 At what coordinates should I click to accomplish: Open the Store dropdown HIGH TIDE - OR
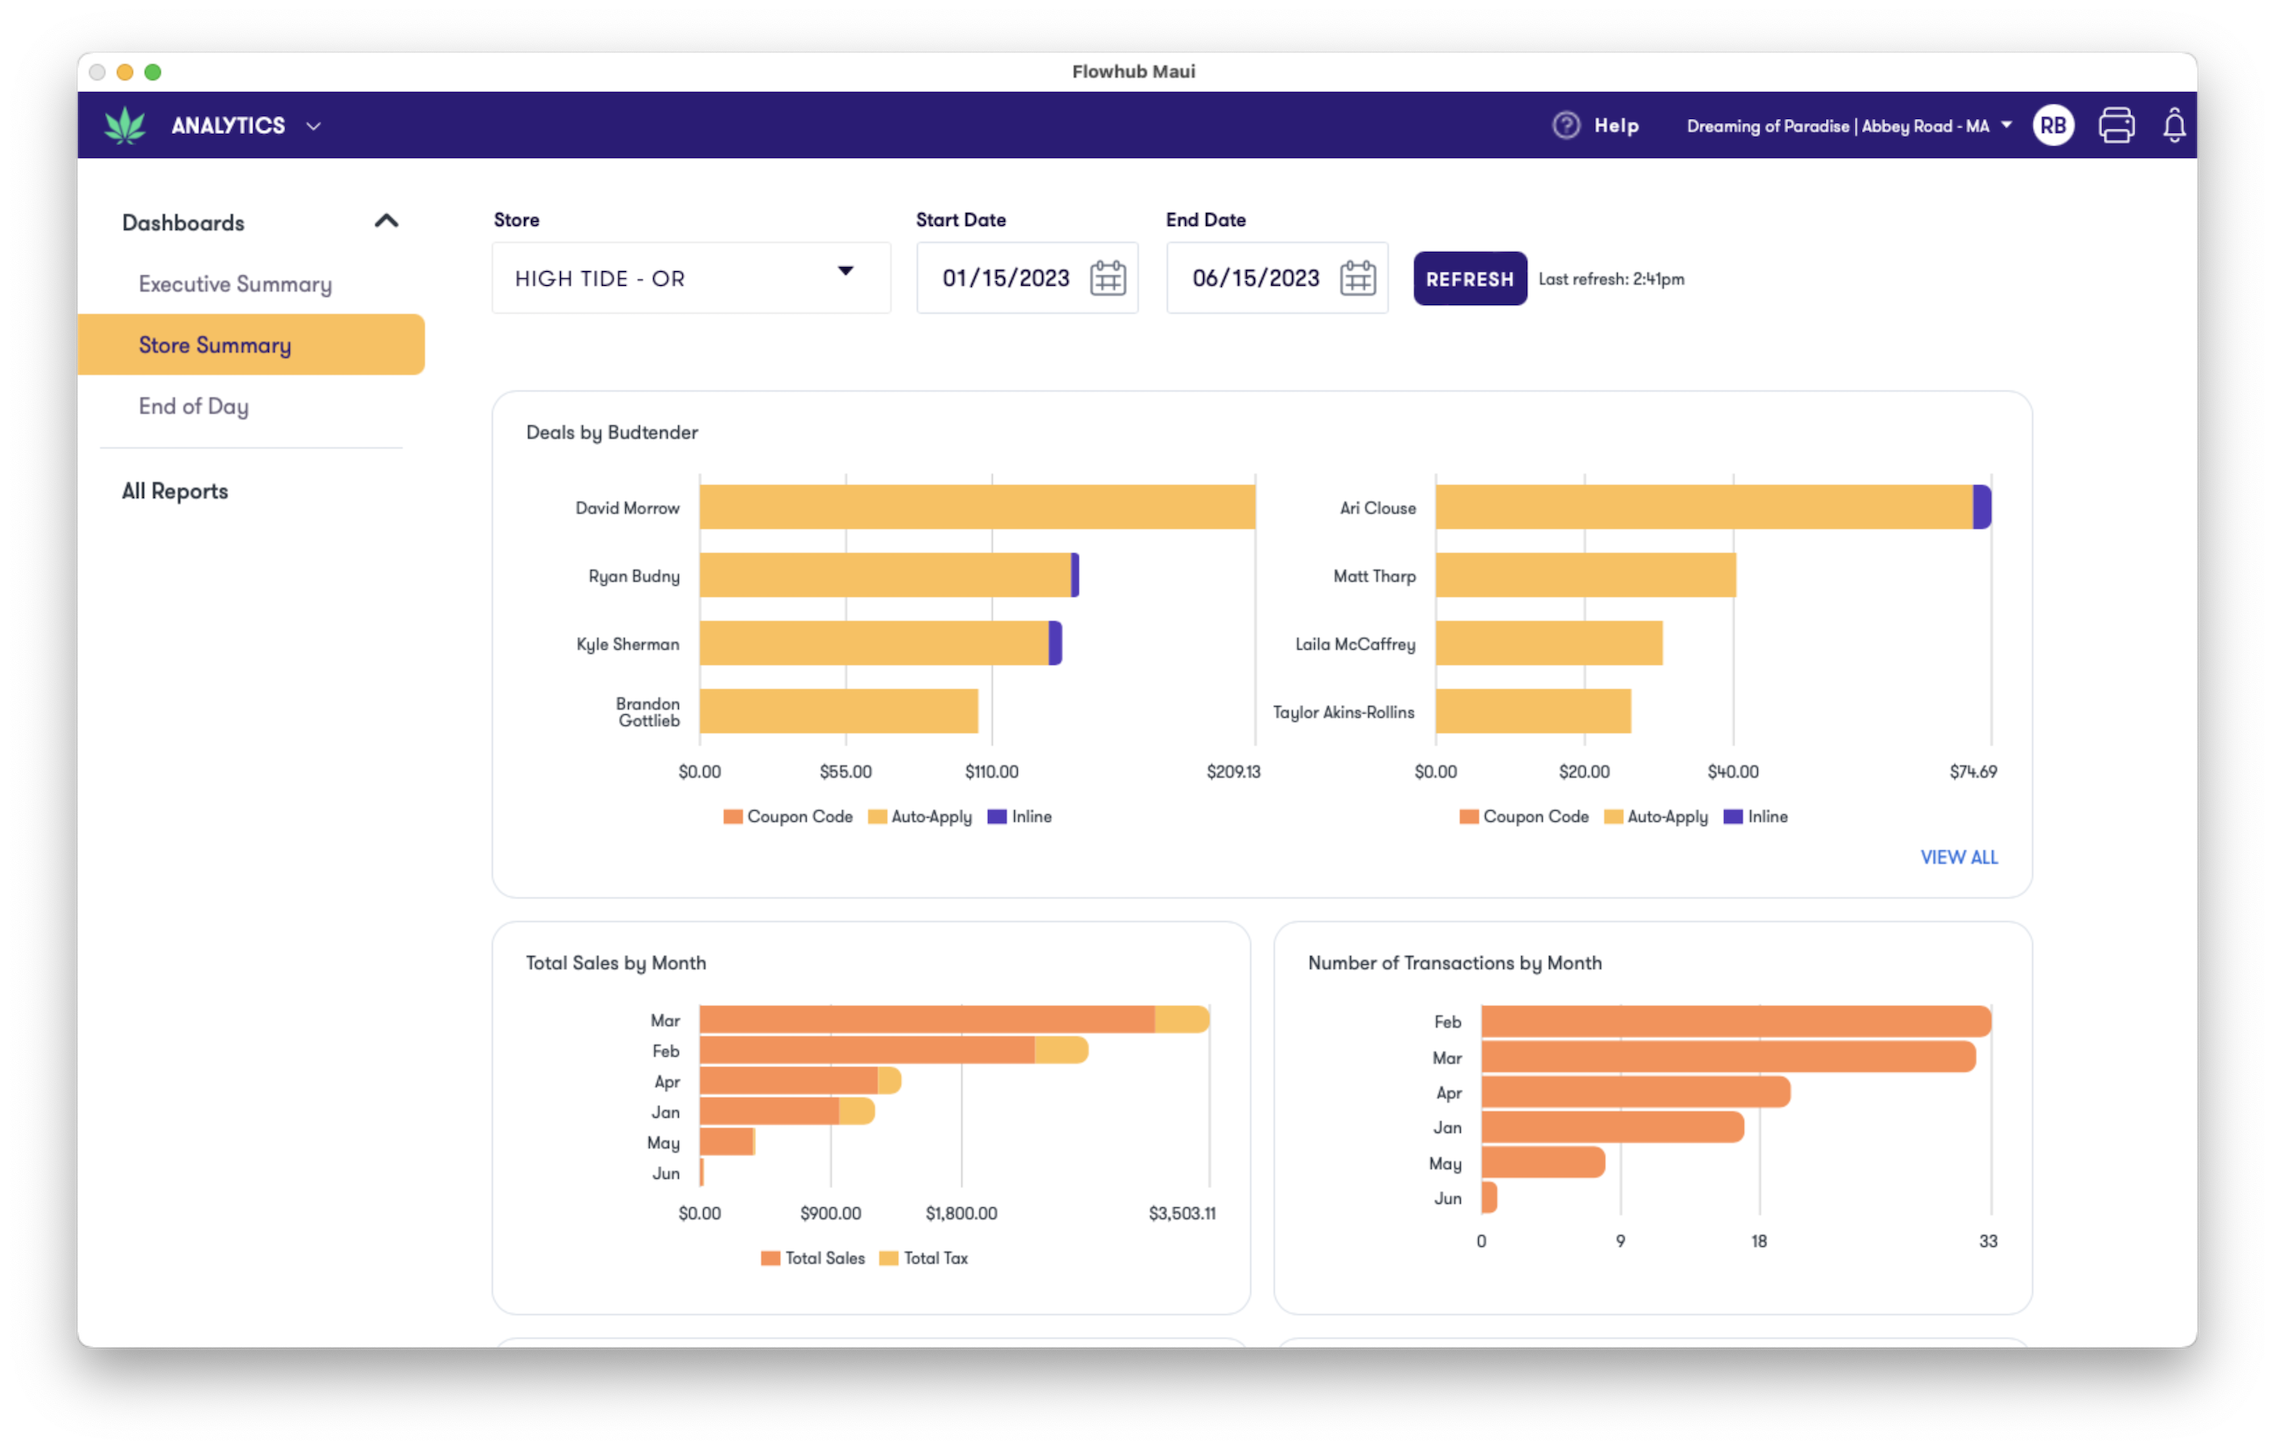pos(691,278)
